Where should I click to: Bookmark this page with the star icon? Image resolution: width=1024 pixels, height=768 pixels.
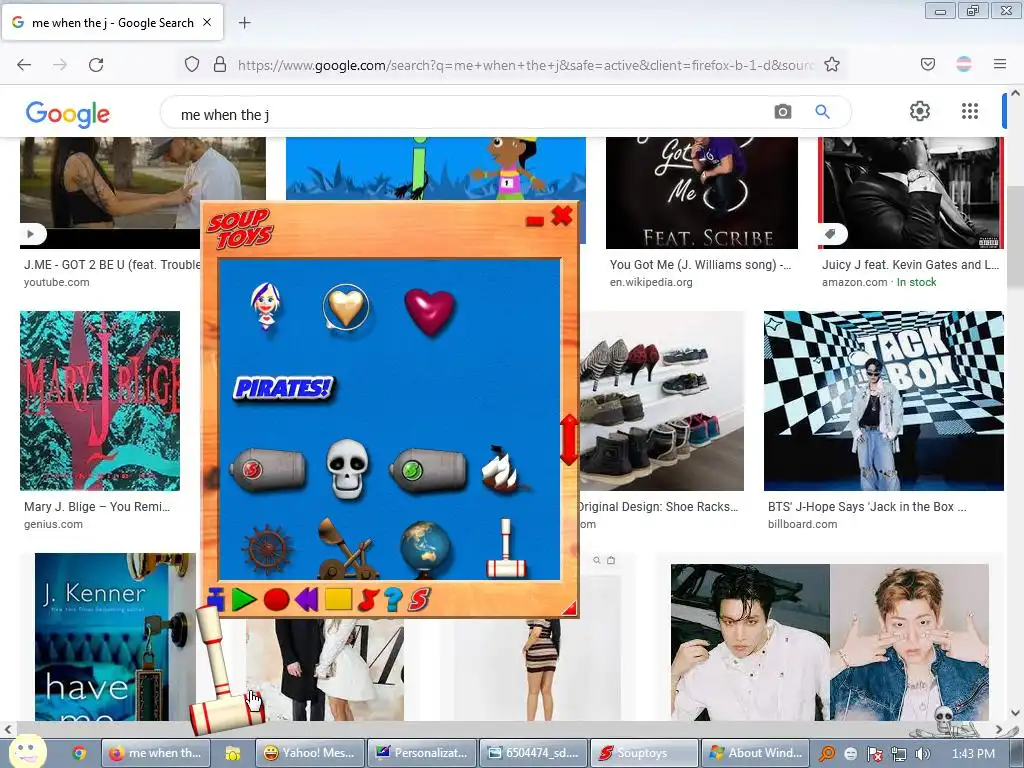(x=831, y=65)
